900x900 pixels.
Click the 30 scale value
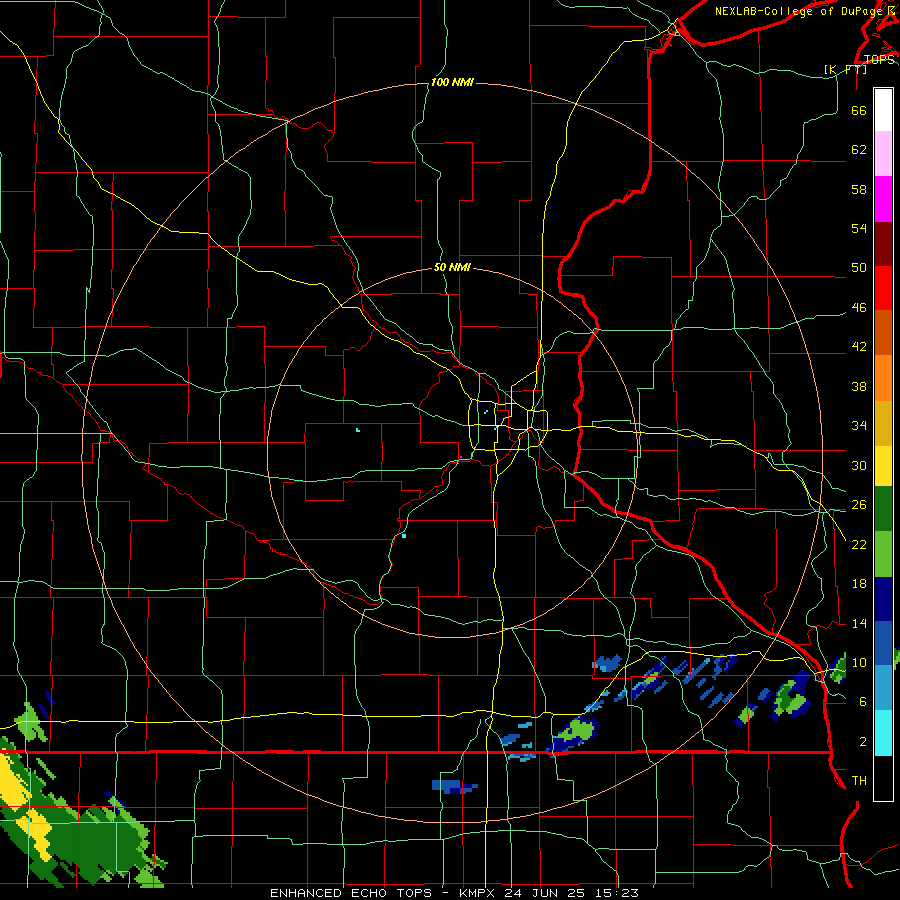(x=859, y=465)
